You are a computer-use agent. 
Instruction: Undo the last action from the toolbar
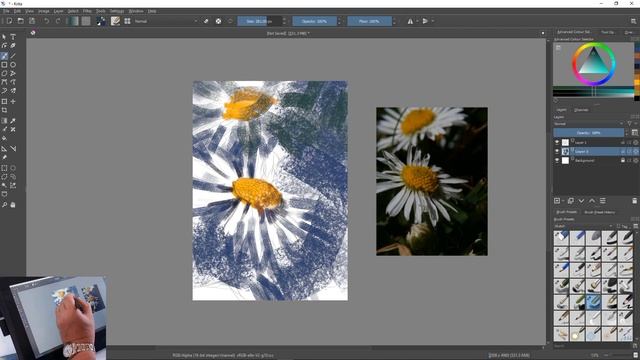[x=47, y=21]
